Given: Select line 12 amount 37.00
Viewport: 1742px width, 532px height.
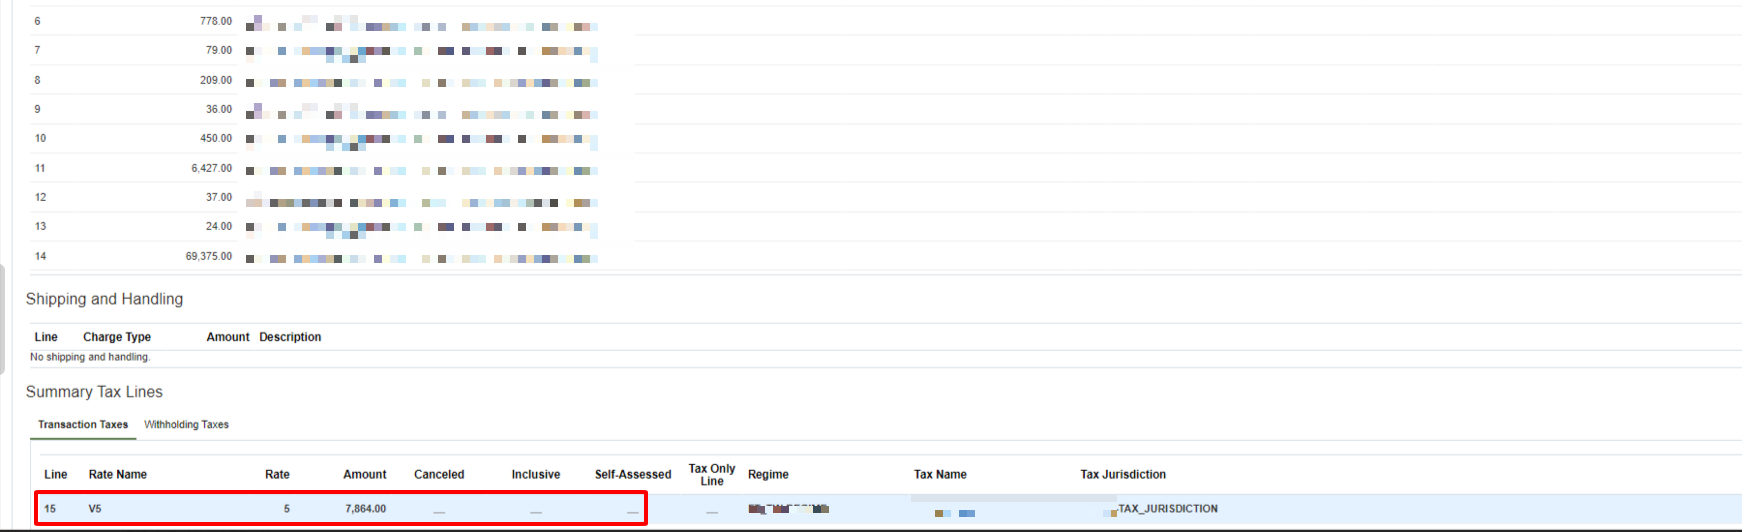Looking at the screenshot, I should point(219,197).
